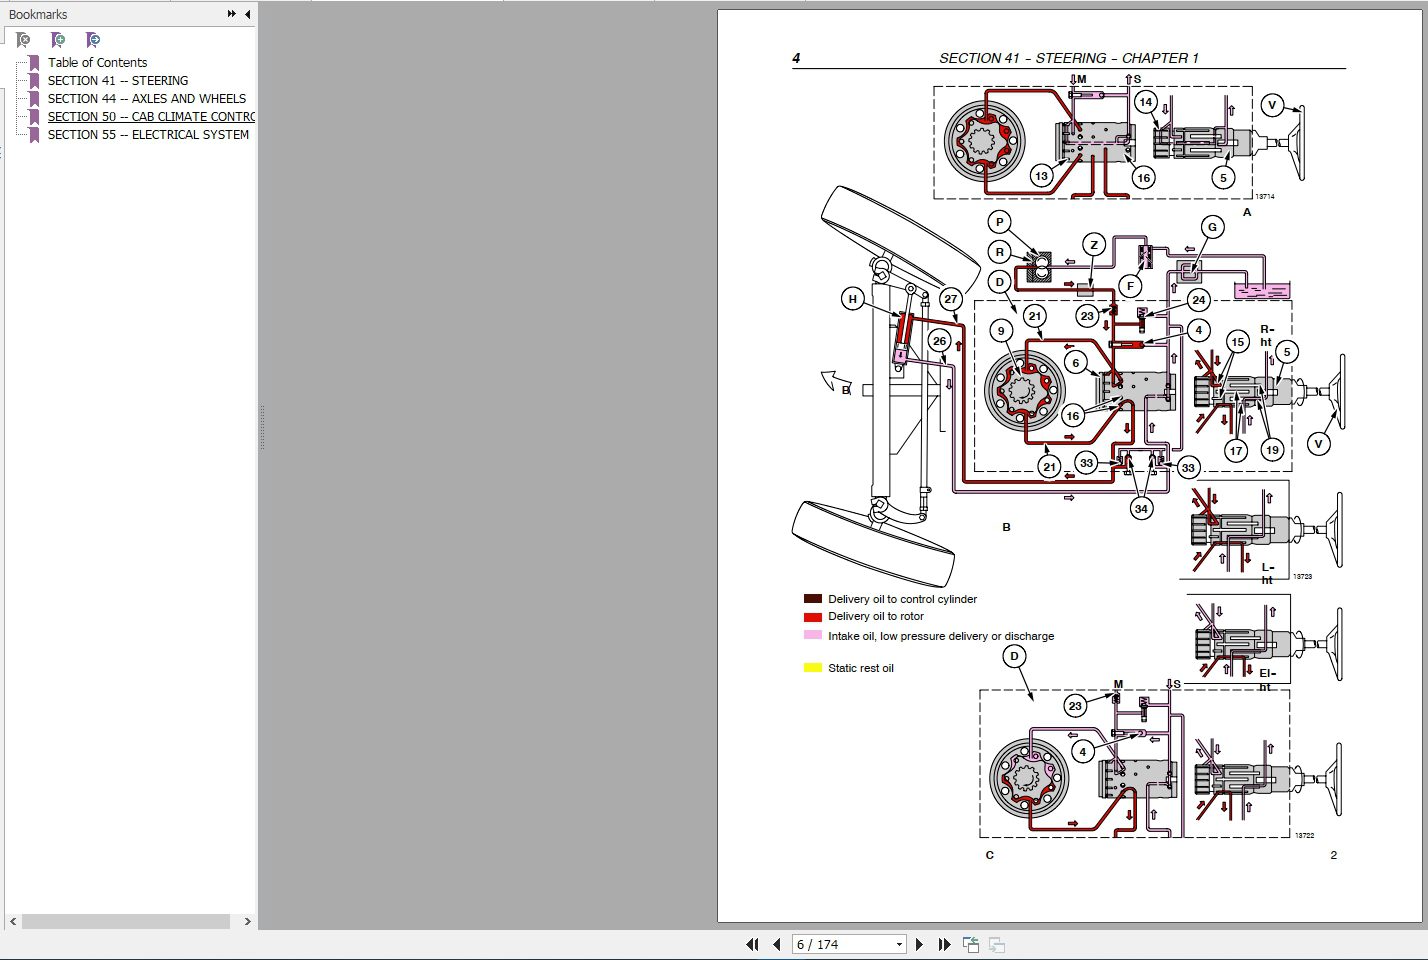Click the delete bookmark icon
This screenshot has height=960, width=1428.
click(23, 40)
